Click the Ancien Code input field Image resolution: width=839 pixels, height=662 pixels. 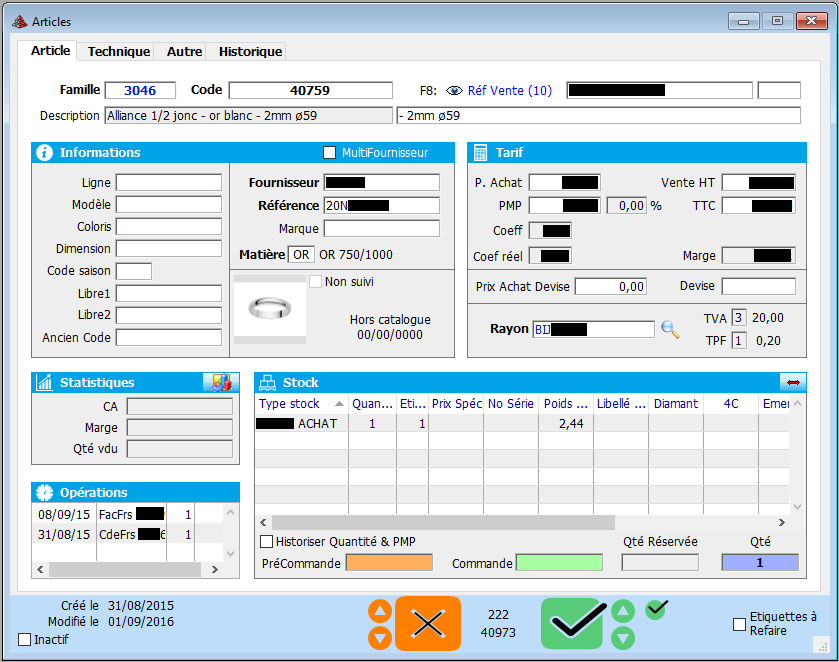169,338
